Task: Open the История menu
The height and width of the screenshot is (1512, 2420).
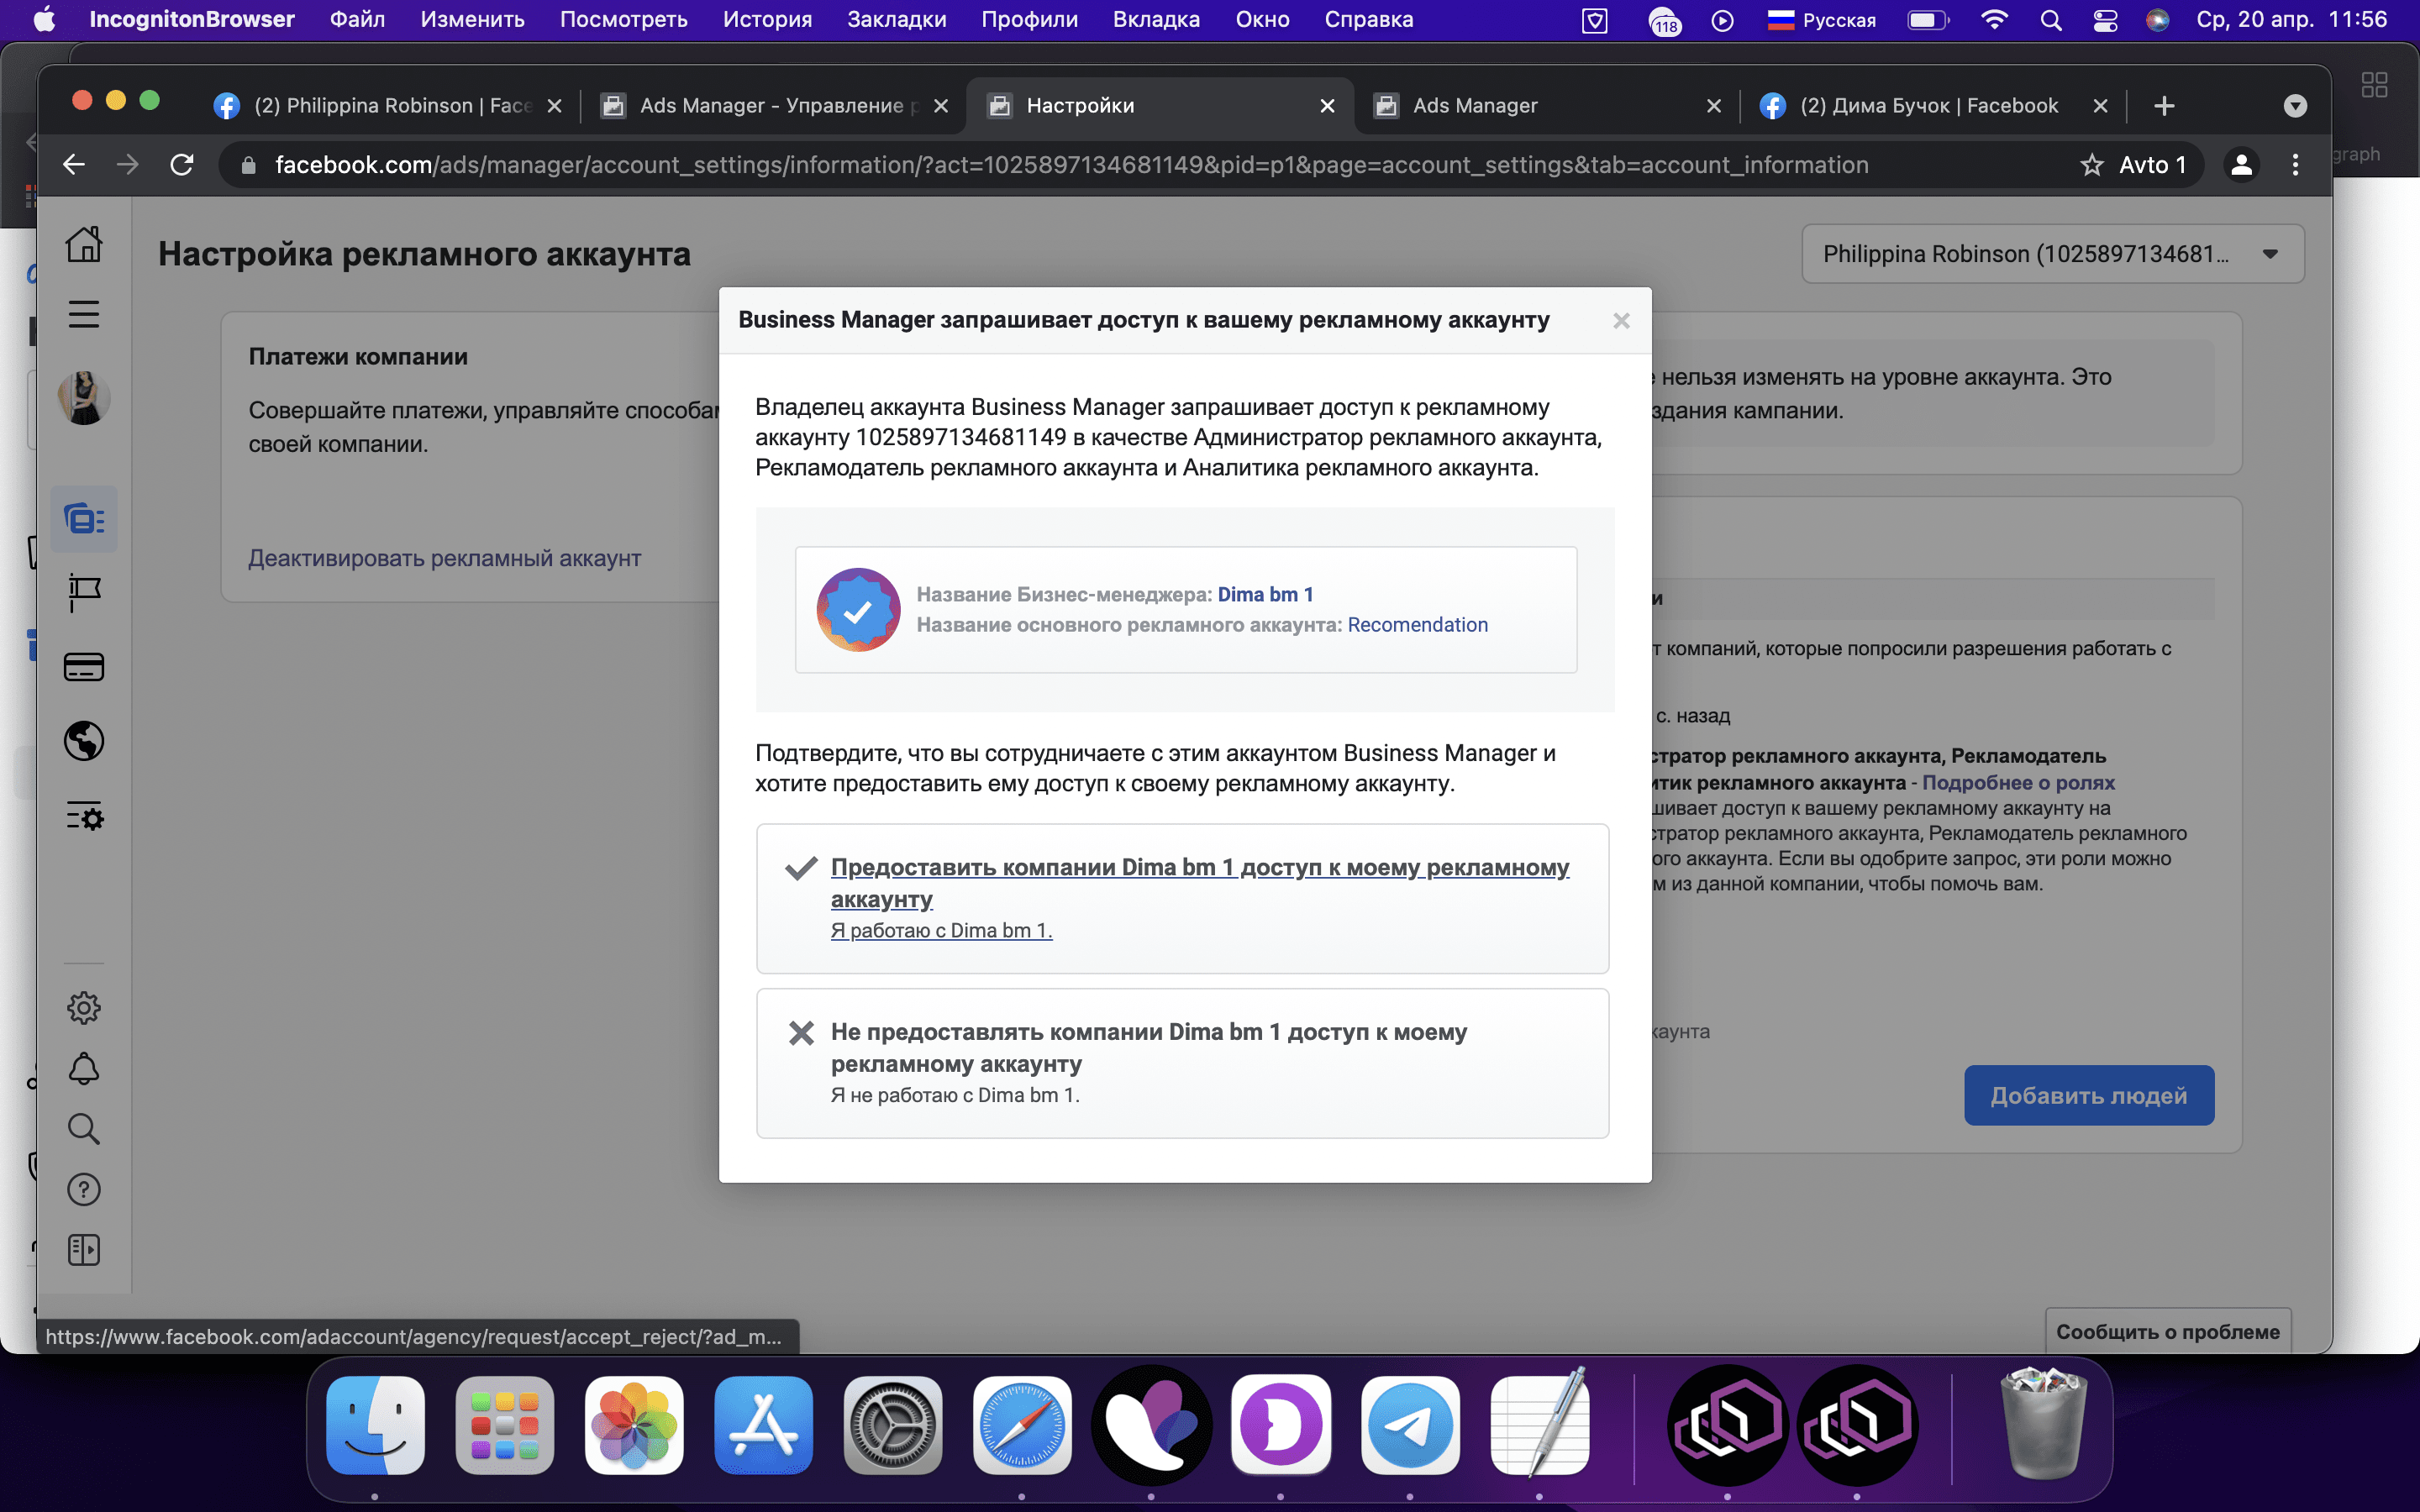Action: [x=767, y=19]
